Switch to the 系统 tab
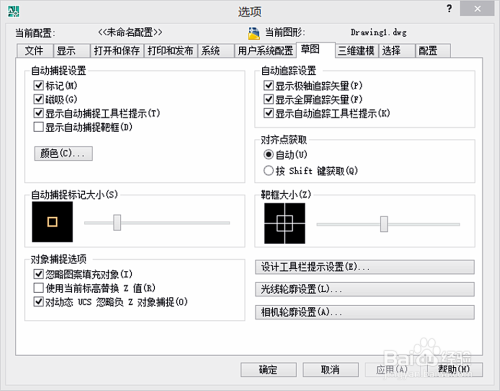 point(216,51)
